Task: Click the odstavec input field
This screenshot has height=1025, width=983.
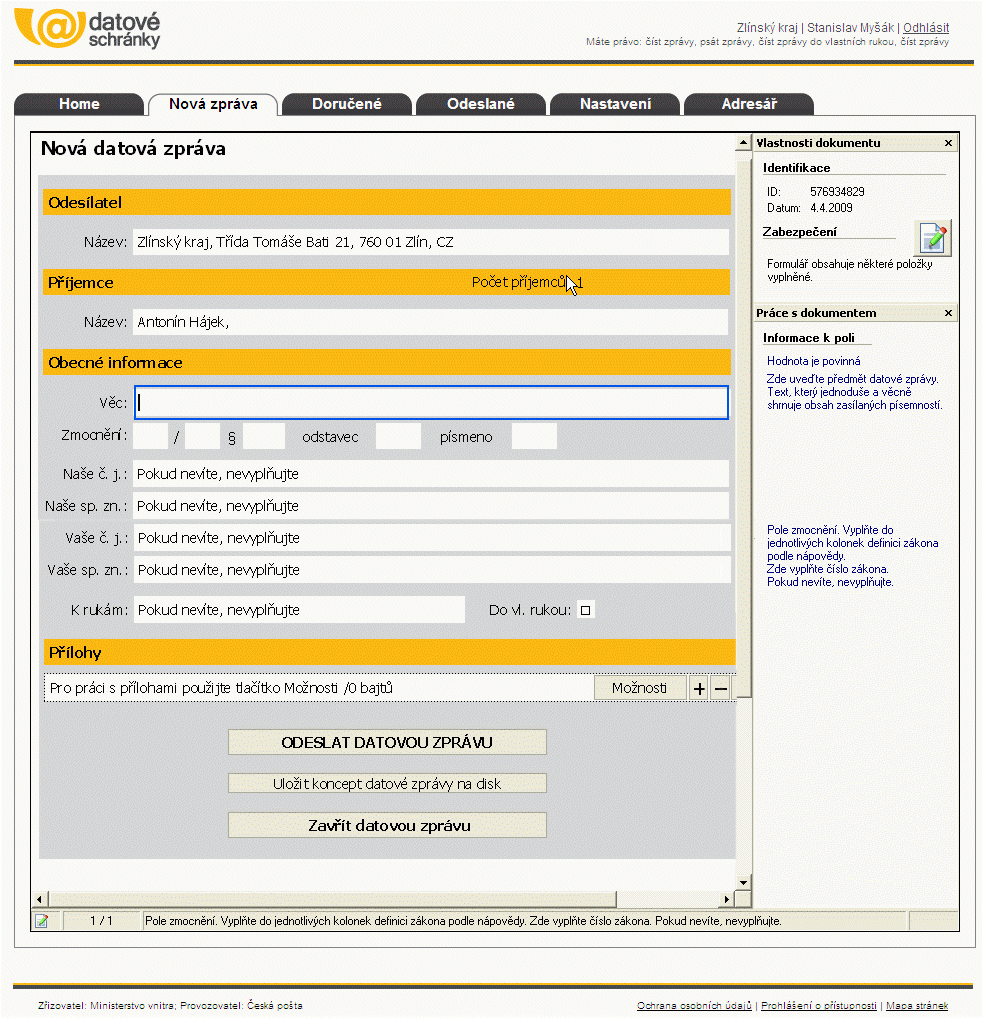Action: click(398, 436)
